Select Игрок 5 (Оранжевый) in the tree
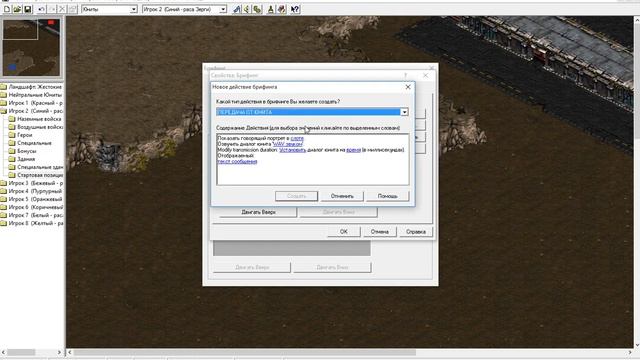 coord(36,199)
